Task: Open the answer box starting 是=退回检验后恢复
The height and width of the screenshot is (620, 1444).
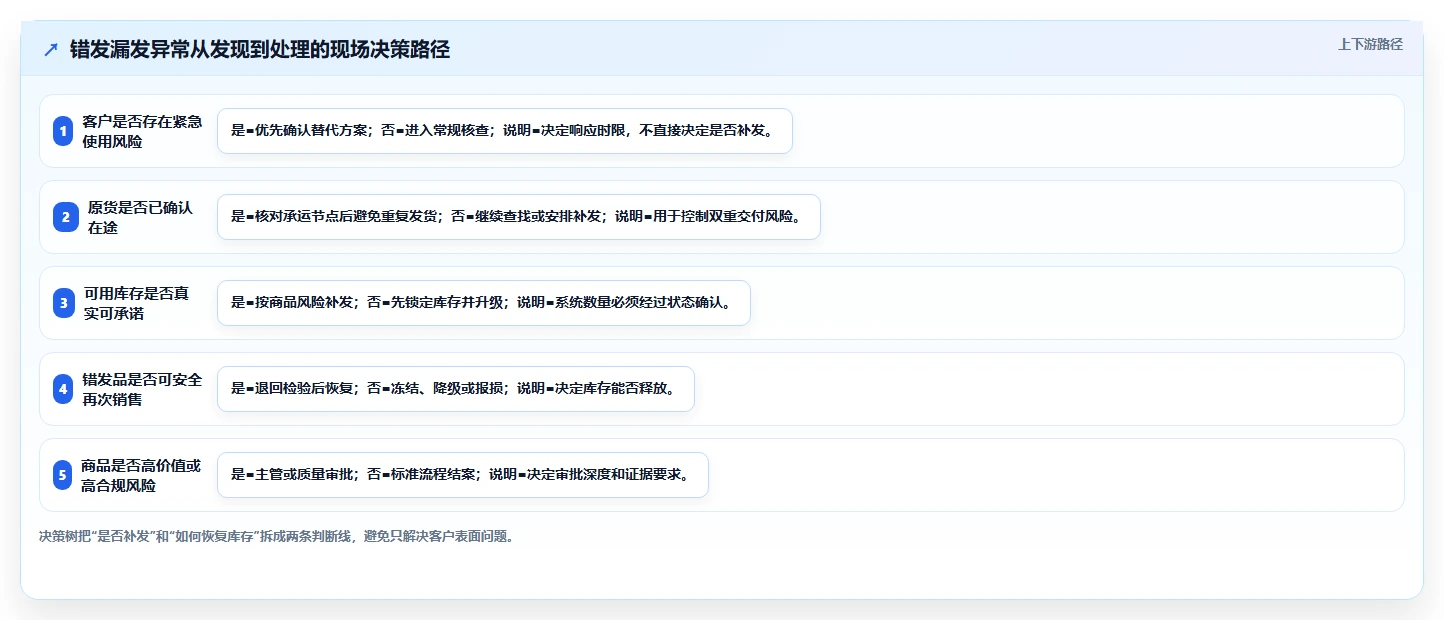Action: pyautogui.click(x=456, y=389)
